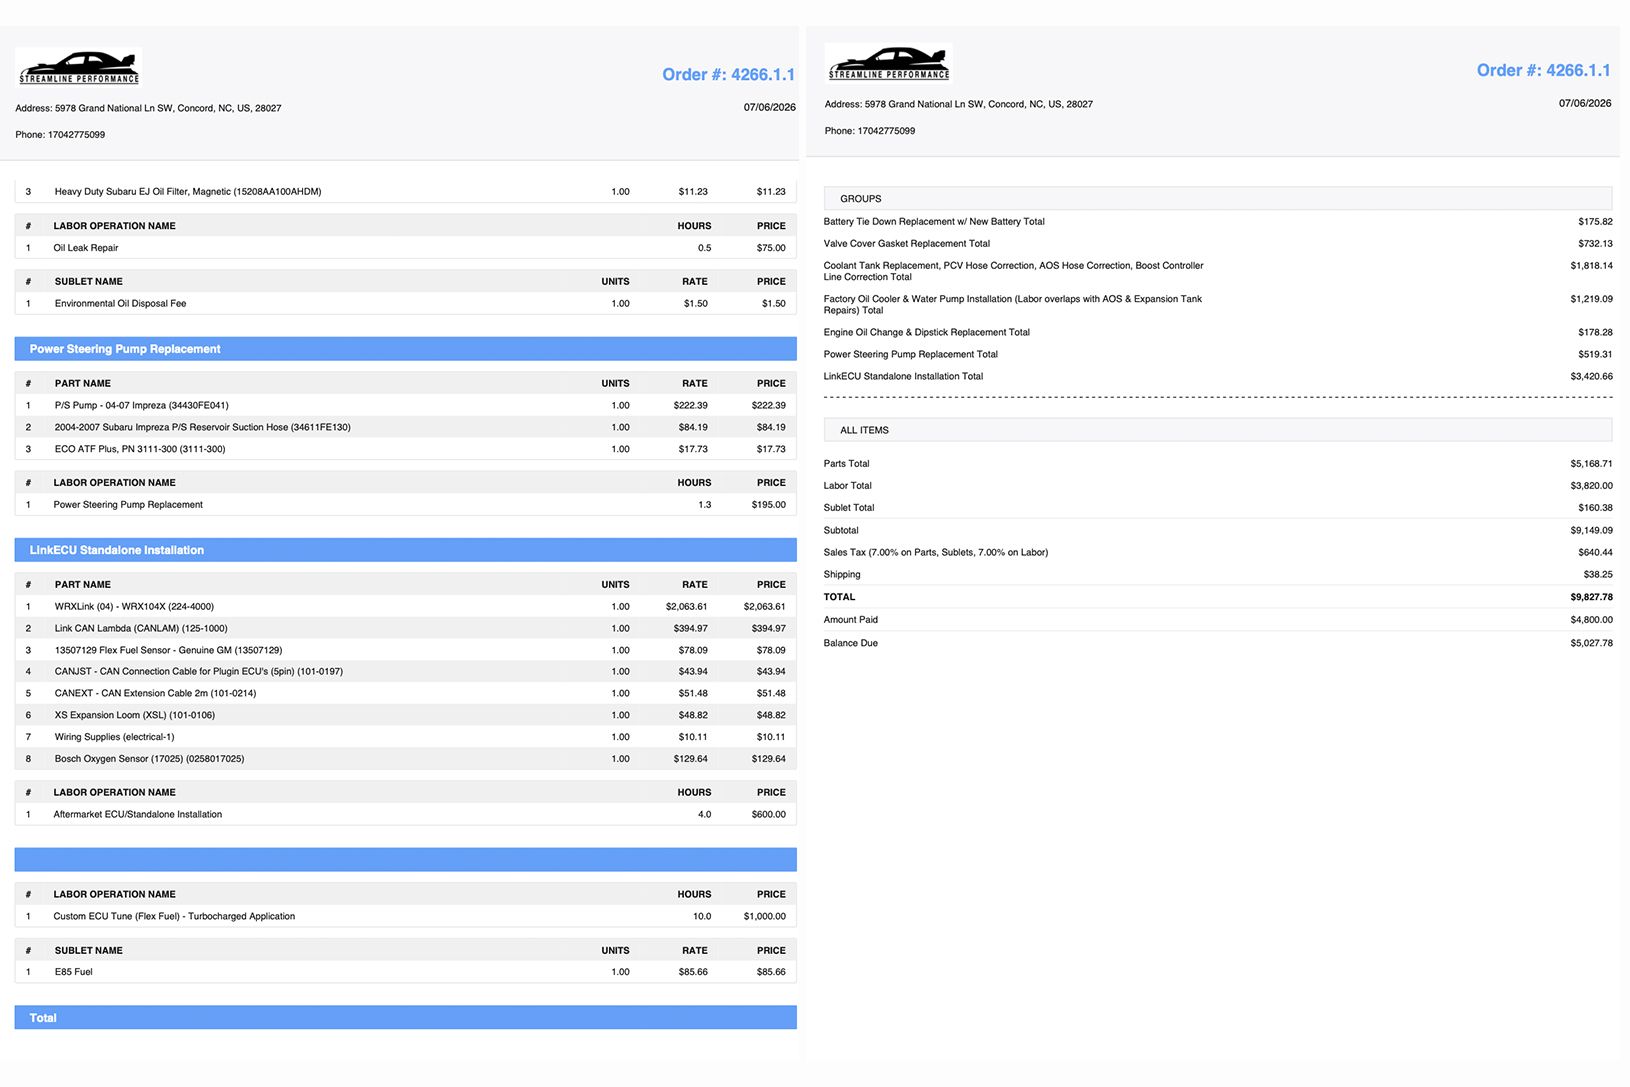Image resolution: width=1630 pixels, height=1087 pixels.
Task: Click Link CAN Lambda (CANLAM) part row
Action: (x=406, y=628)
